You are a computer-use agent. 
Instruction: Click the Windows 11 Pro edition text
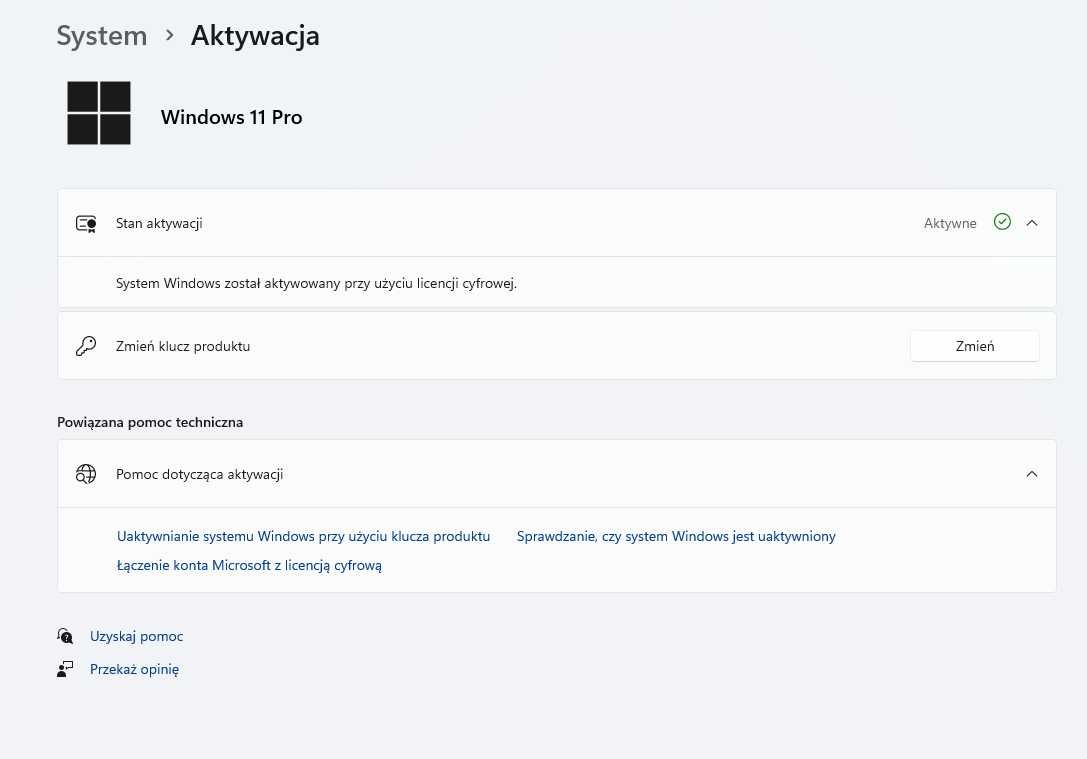pyautogui.click(x=232, y=117)
